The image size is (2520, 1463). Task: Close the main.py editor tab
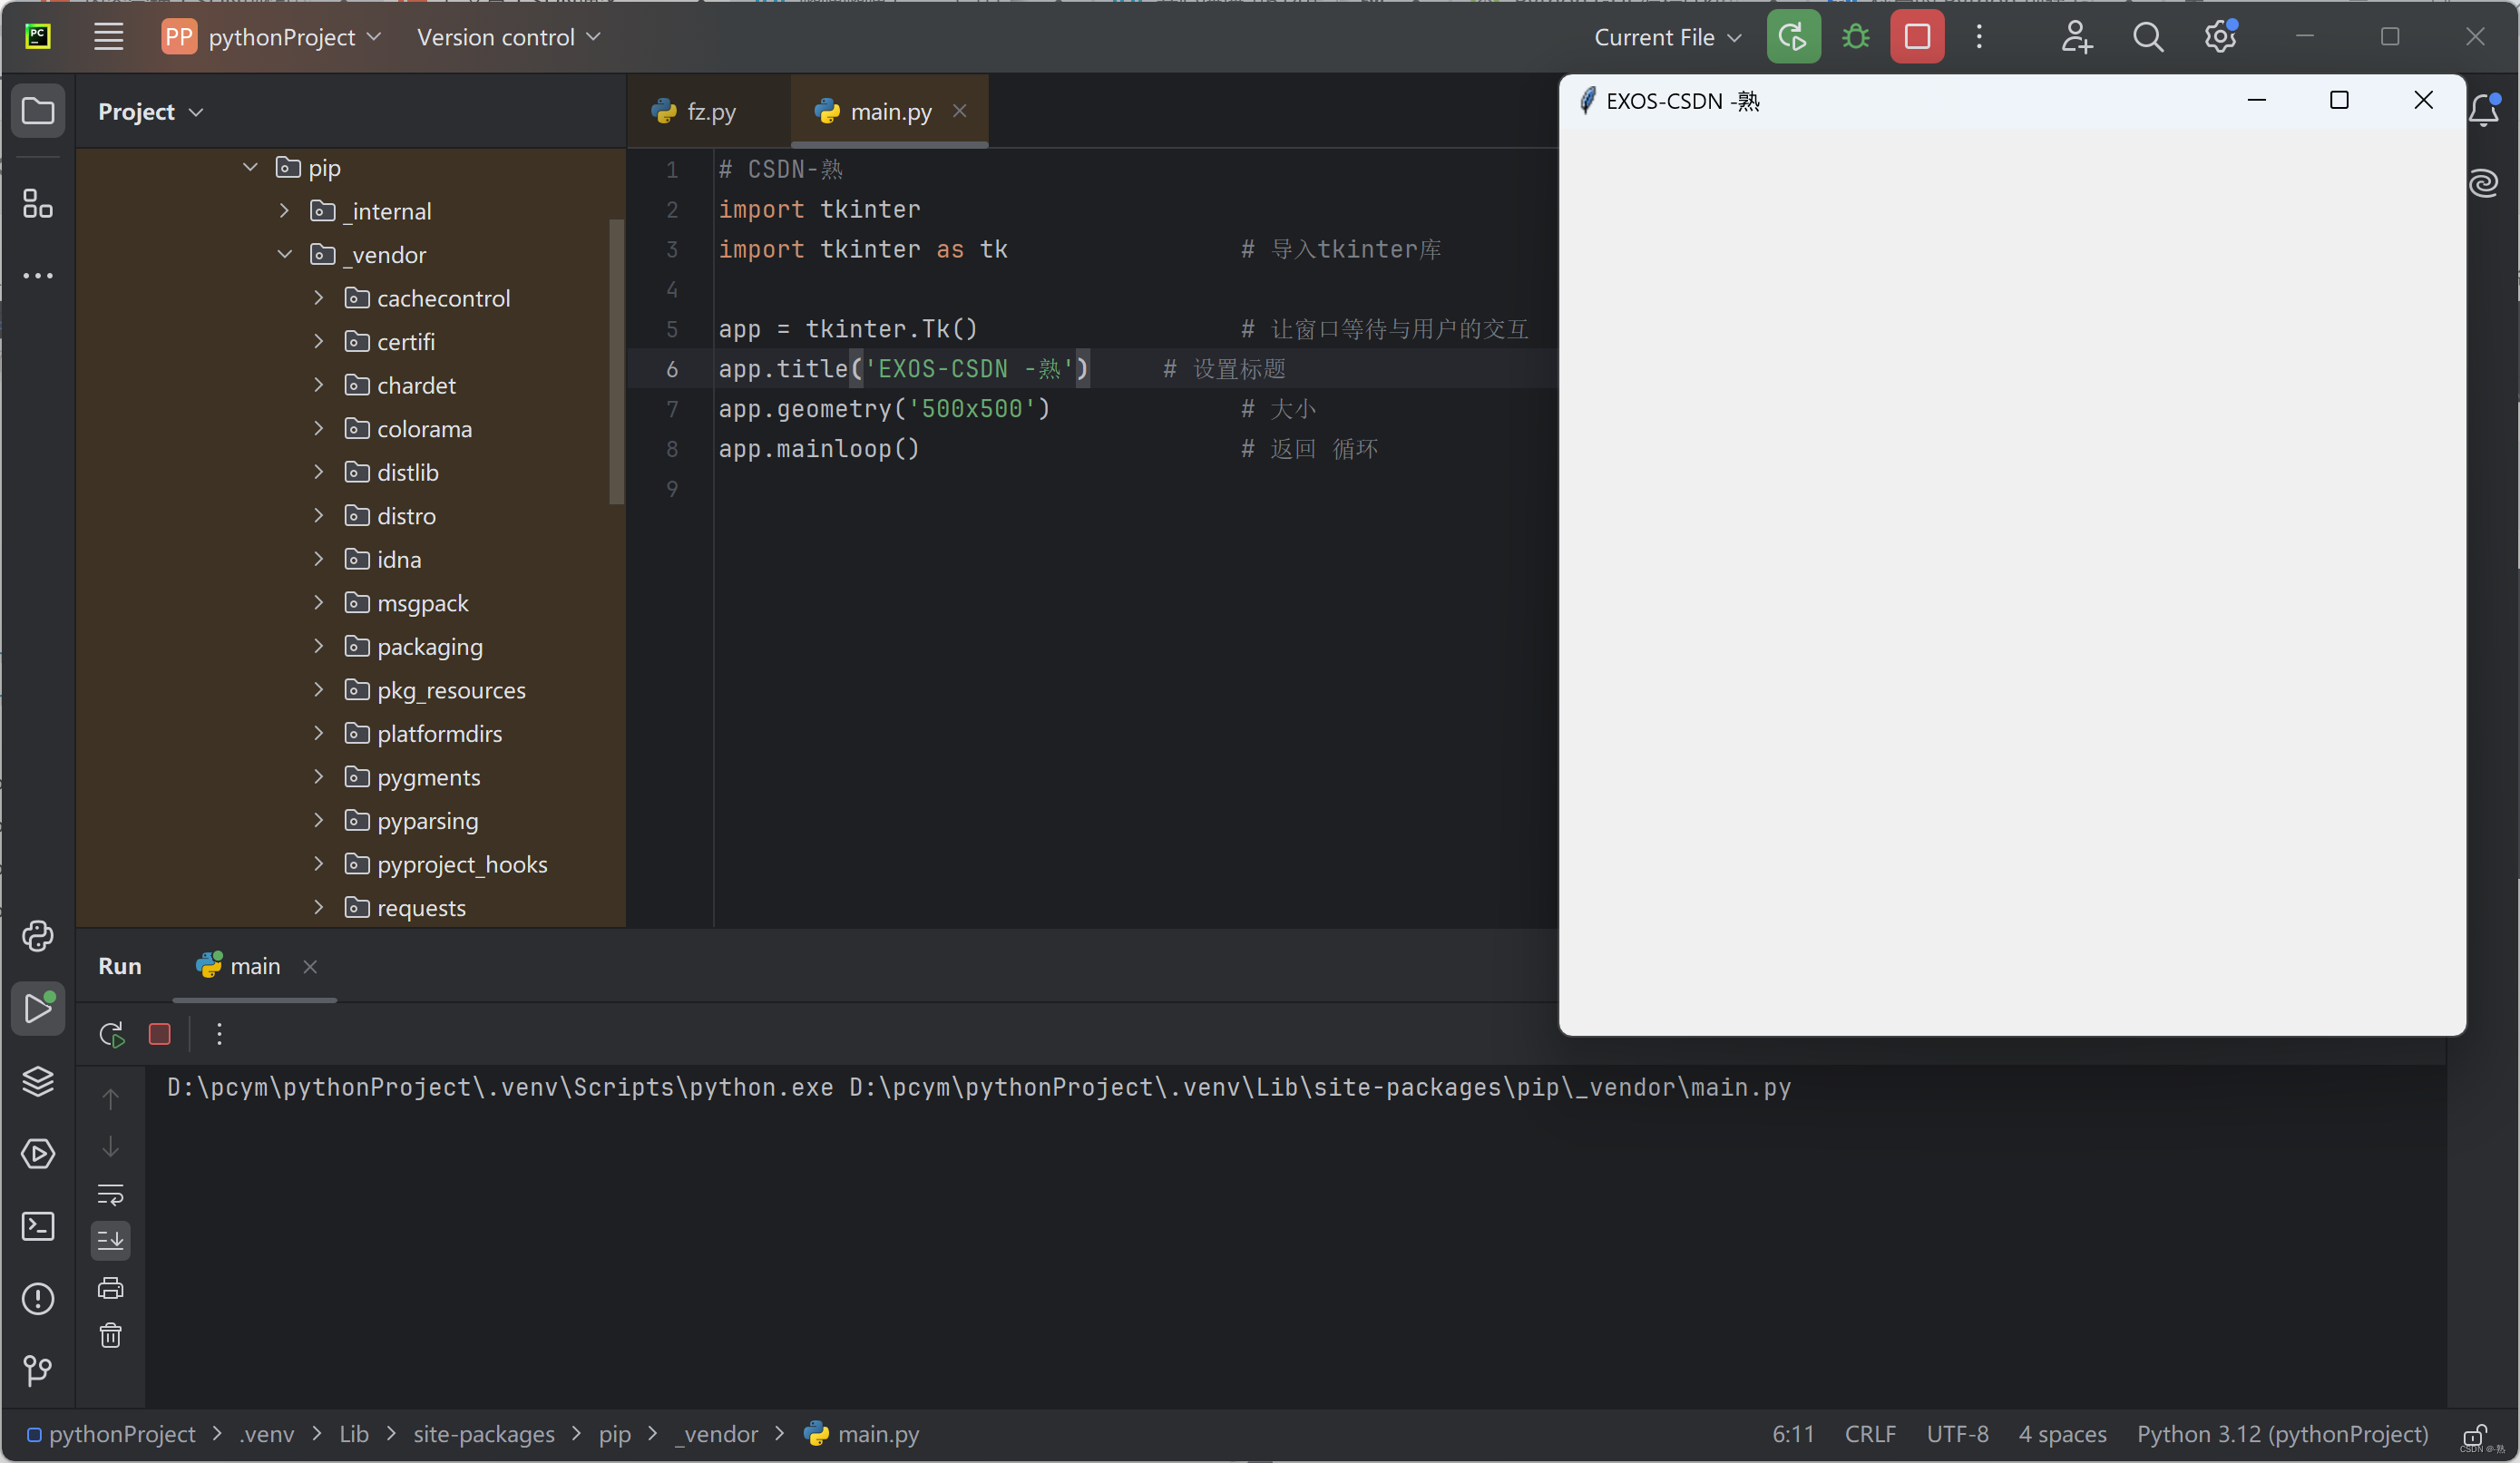tap(959, 111)
